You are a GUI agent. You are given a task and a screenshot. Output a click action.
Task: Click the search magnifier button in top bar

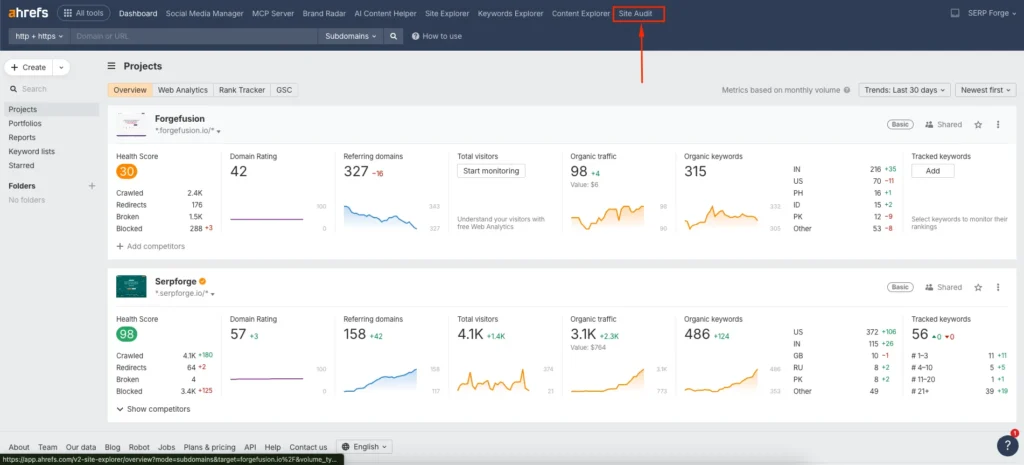coord(393,36)
